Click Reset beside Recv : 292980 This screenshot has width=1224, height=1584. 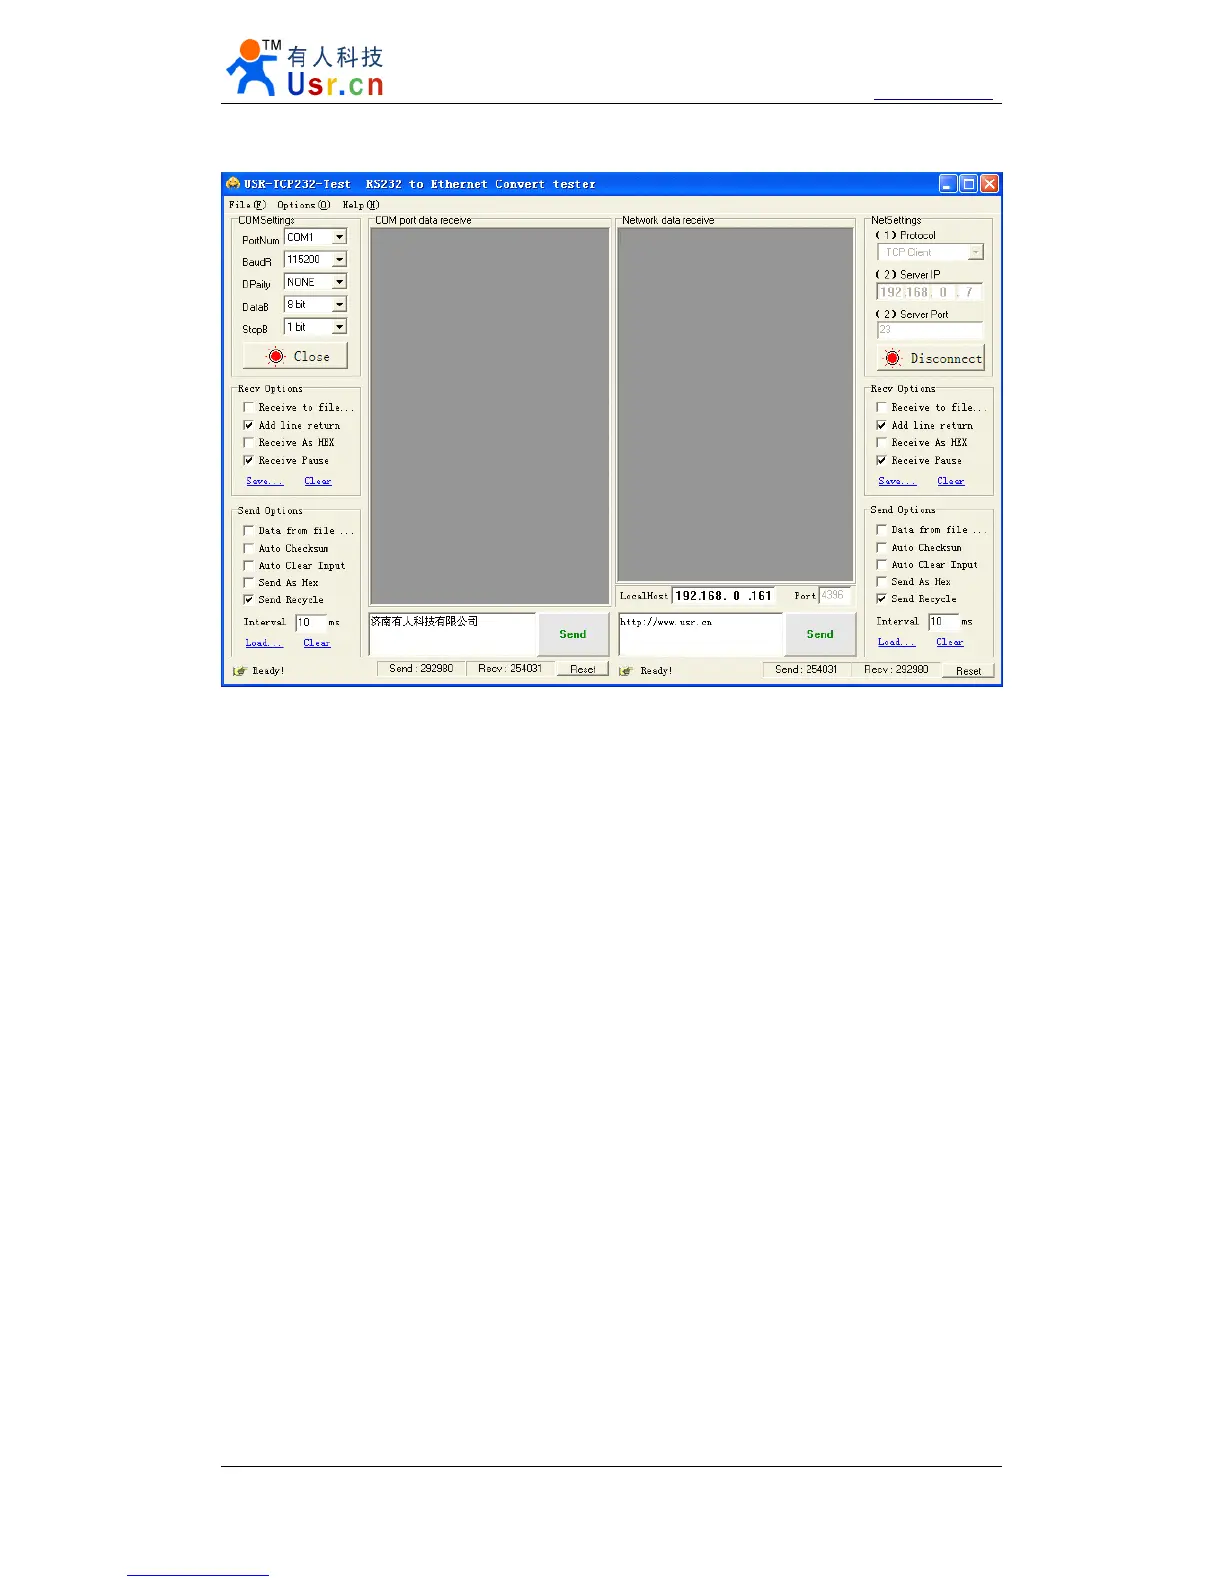tap(968, 671)
